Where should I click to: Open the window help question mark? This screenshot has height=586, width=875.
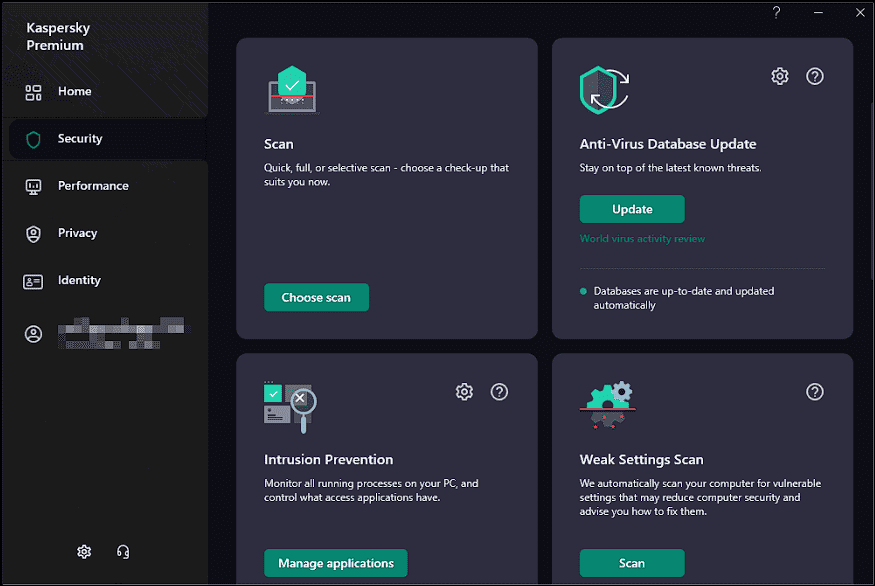coord(776,12)
